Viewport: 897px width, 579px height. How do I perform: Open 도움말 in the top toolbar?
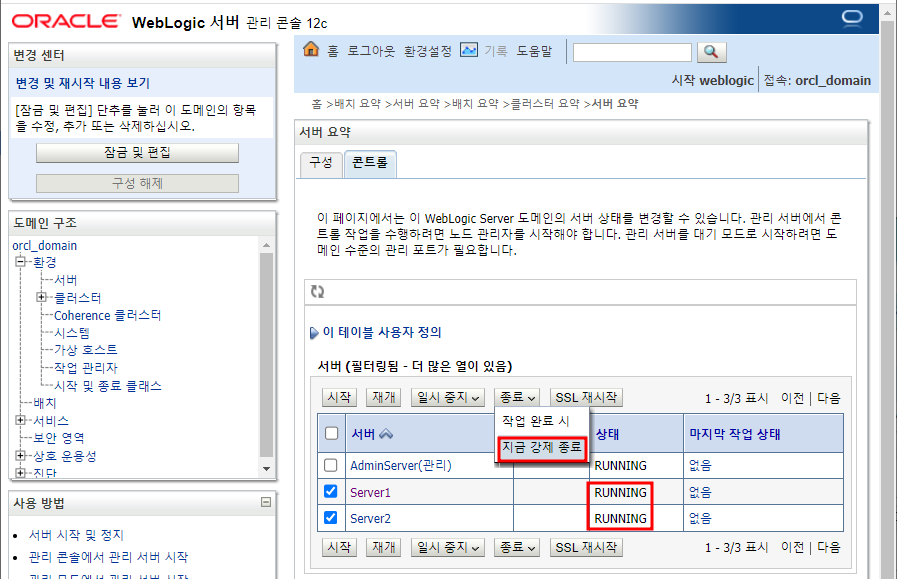[535, 51]
